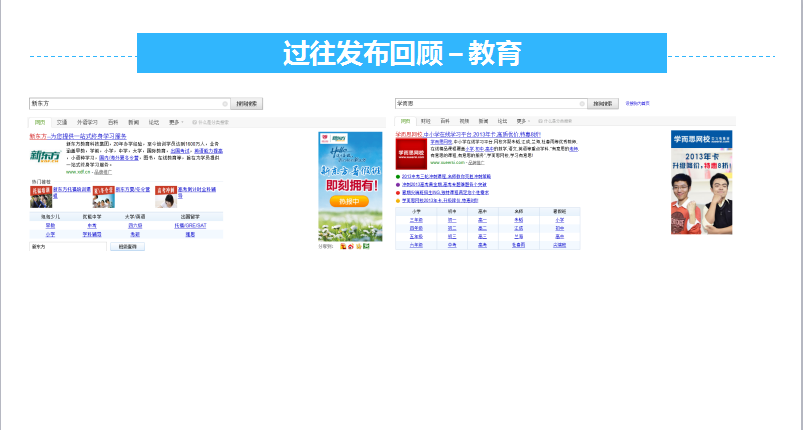Click the search field containing 学而思

point(491,104)
